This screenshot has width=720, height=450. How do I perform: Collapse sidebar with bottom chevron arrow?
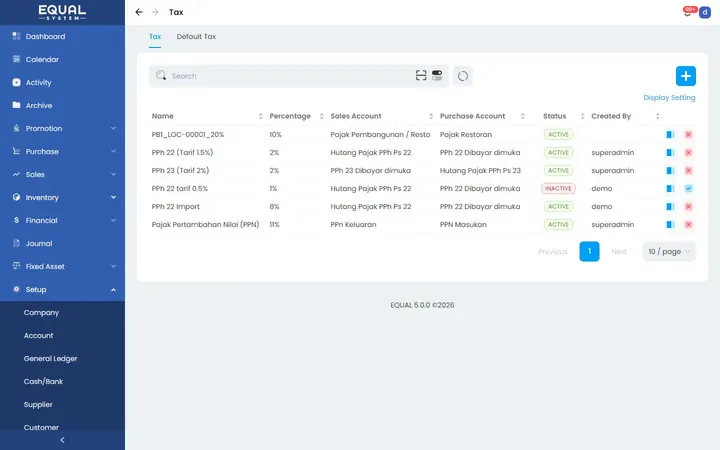(62, 440)
